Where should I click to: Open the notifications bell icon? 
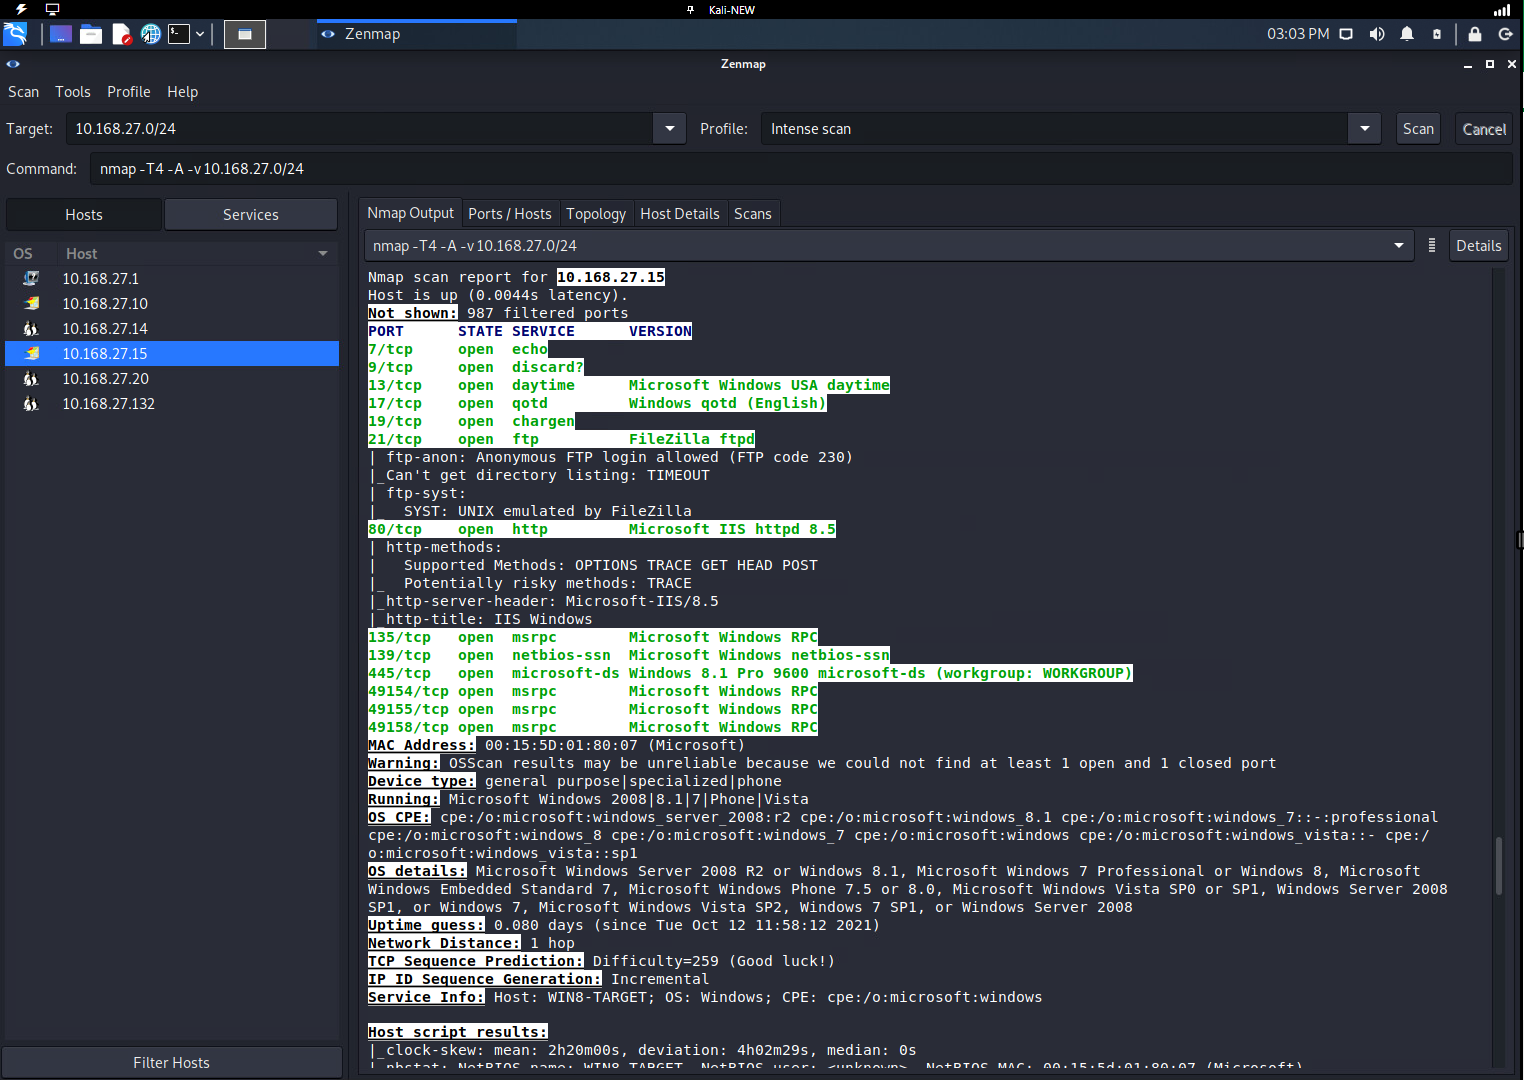click(x=1407, y=34)
